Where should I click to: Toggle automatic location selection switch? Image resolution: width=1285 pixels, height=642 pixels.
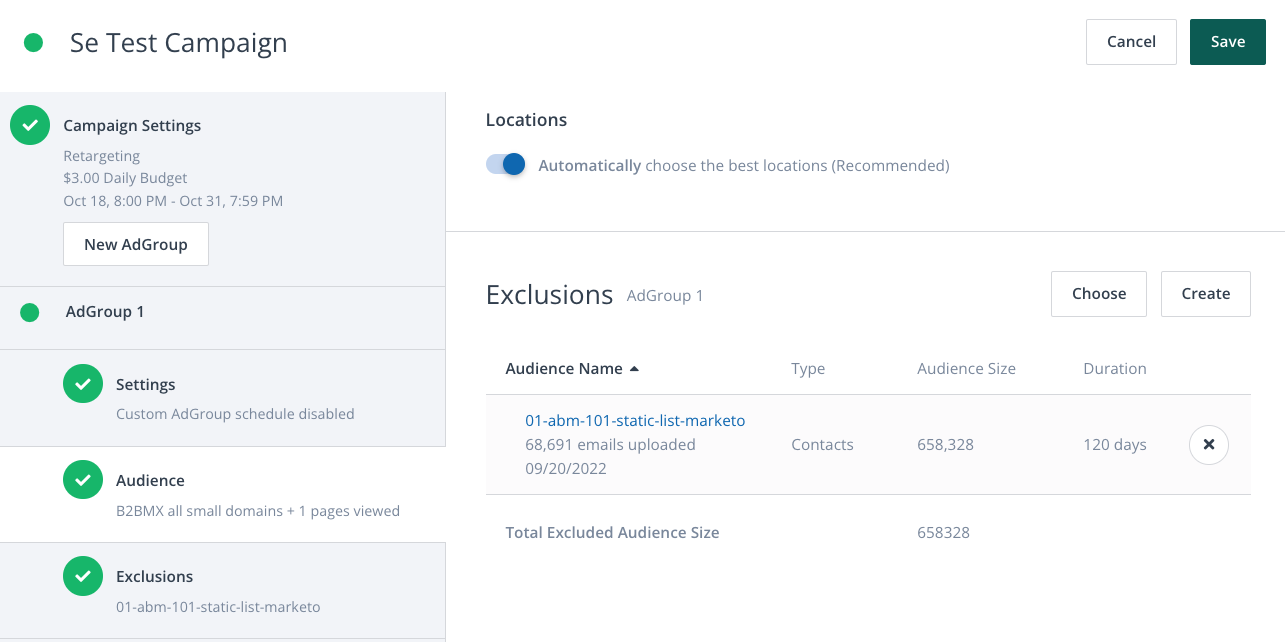(506, 165)
